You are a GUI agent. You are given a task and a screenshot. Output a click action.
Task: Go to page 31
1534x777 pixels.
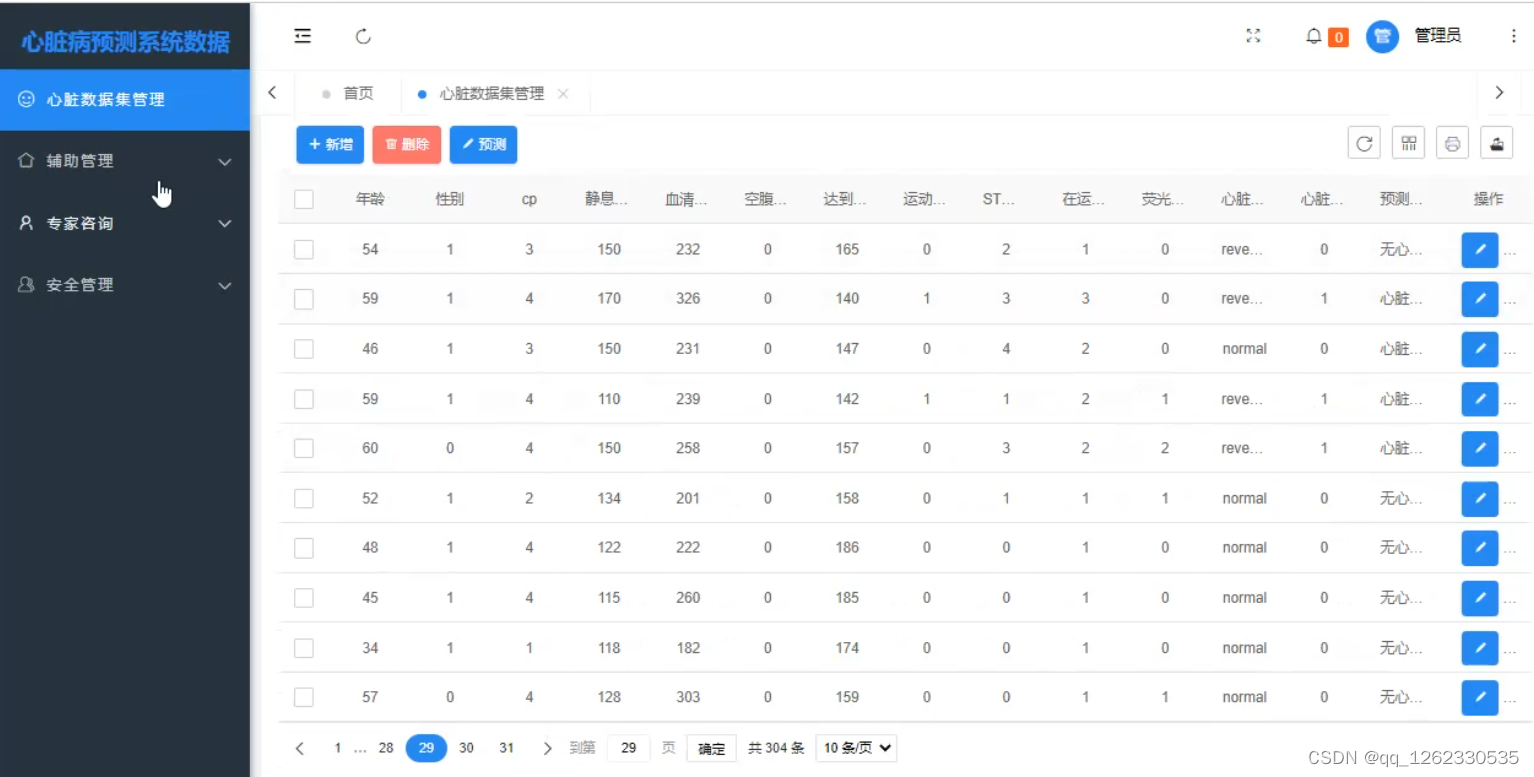pyautogui.click(x=507, y=748)
